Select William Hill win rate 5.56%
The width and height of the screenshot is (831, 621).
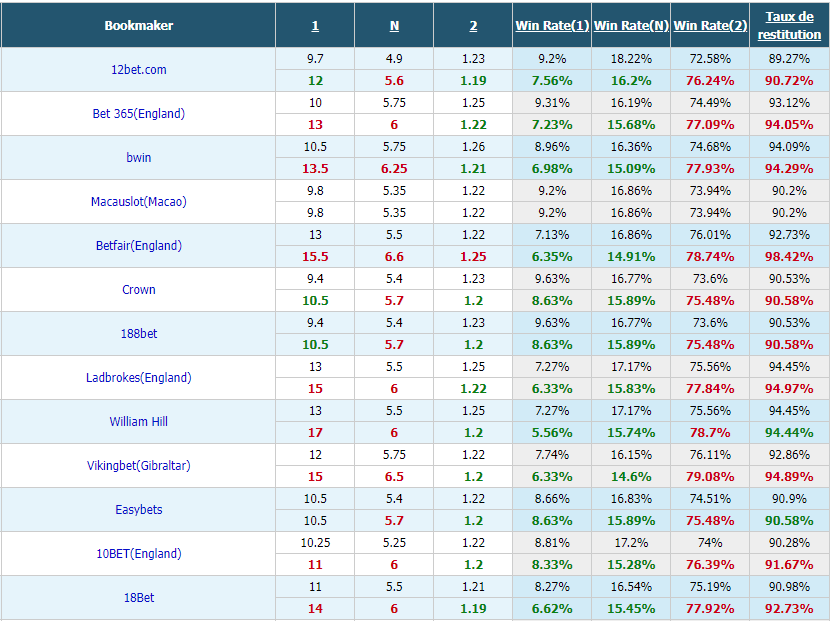tap(552, 432)
